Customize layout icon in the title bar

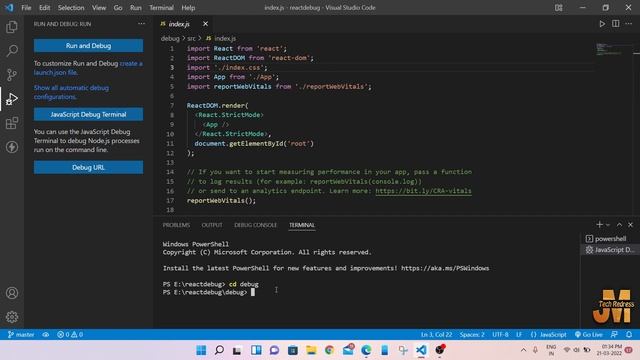pyautogui.click(x=558, y=7)
